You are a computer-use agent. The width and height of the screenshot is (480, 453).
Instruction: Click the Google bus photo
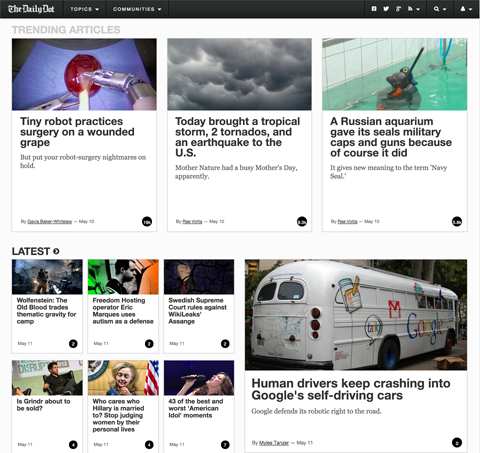coord(356,315)
